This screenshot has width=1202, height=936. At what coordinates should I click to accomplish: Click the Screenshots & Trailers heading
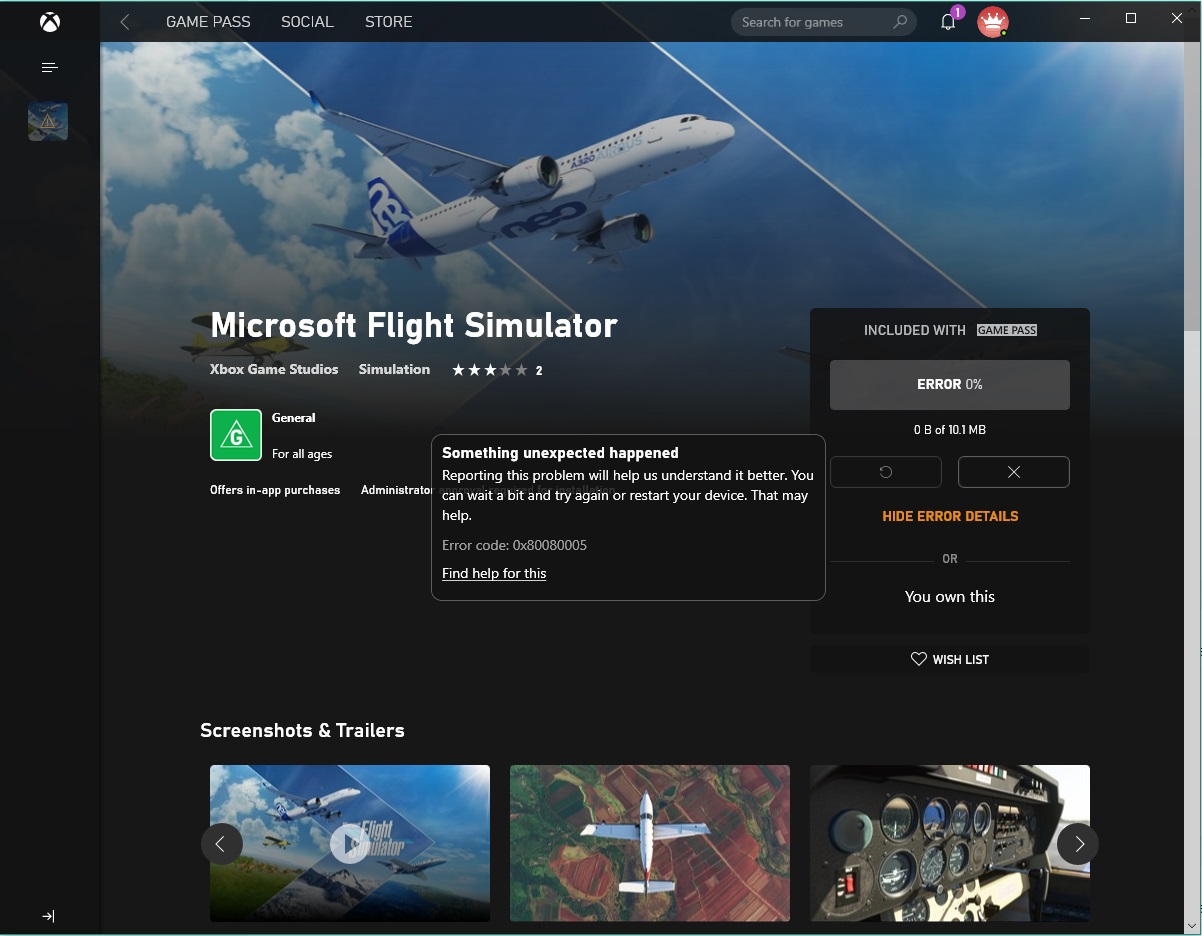[x=302, y=730]
